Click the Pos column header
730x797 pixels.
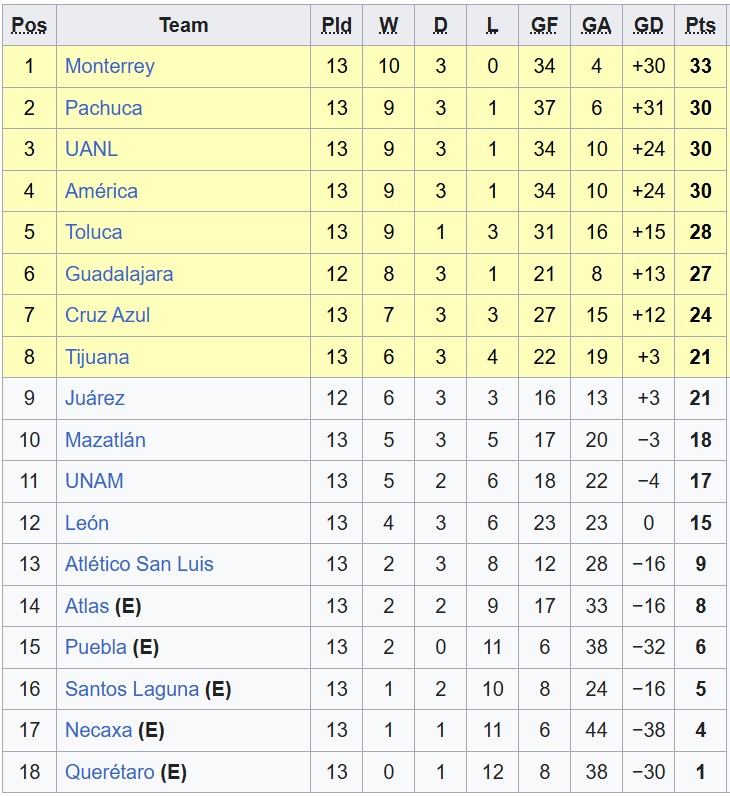point(29,25)
